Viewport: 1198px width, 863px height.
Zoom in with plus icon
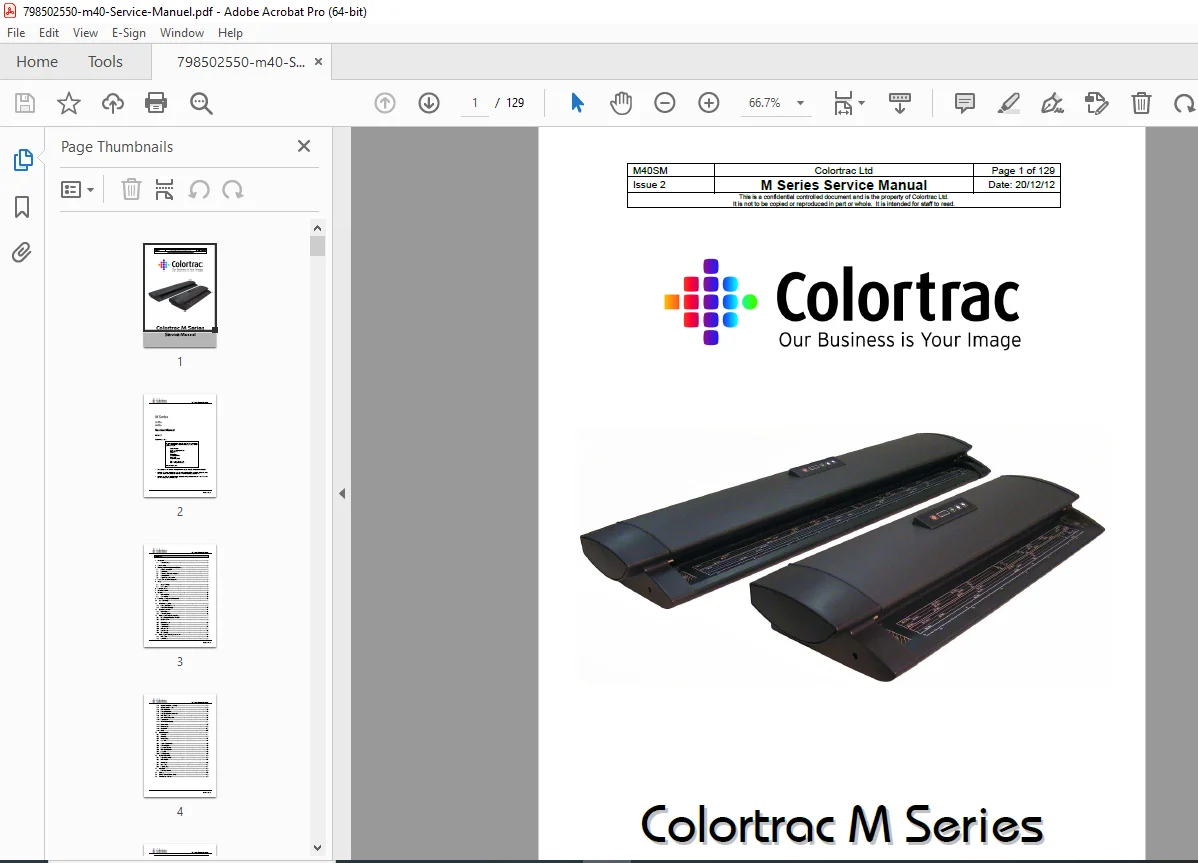(x=709, y=103)
